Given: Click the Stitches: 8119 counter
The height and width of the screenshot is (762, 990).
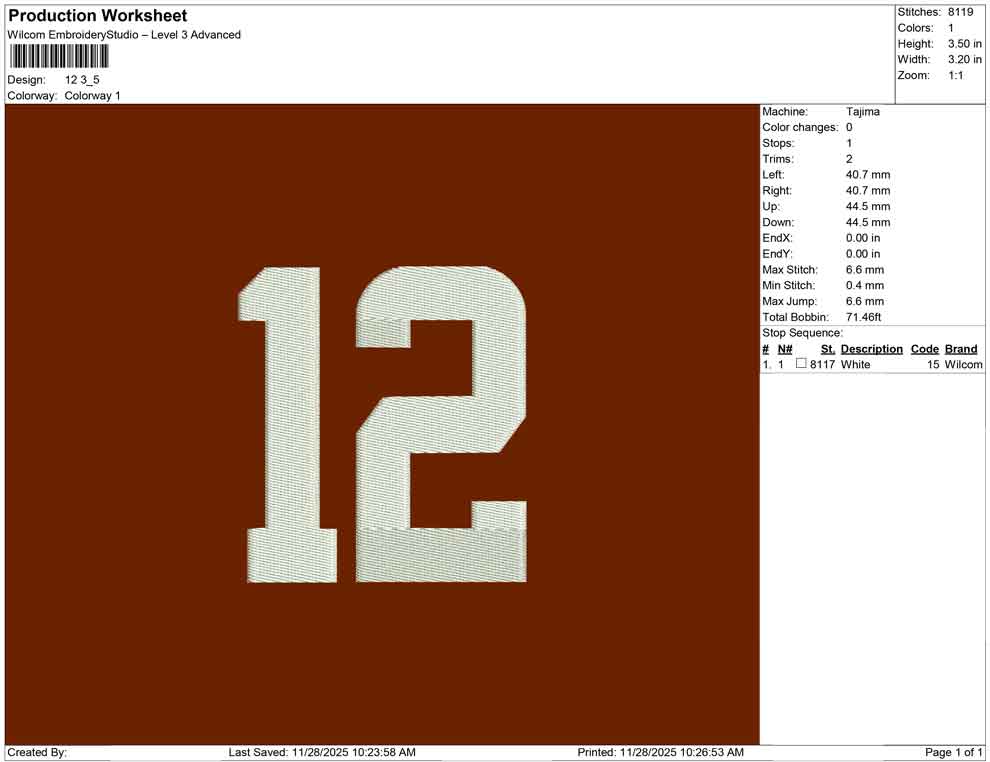Looking at the screenshot, I should pyautogui.click(x=940, y=12).
